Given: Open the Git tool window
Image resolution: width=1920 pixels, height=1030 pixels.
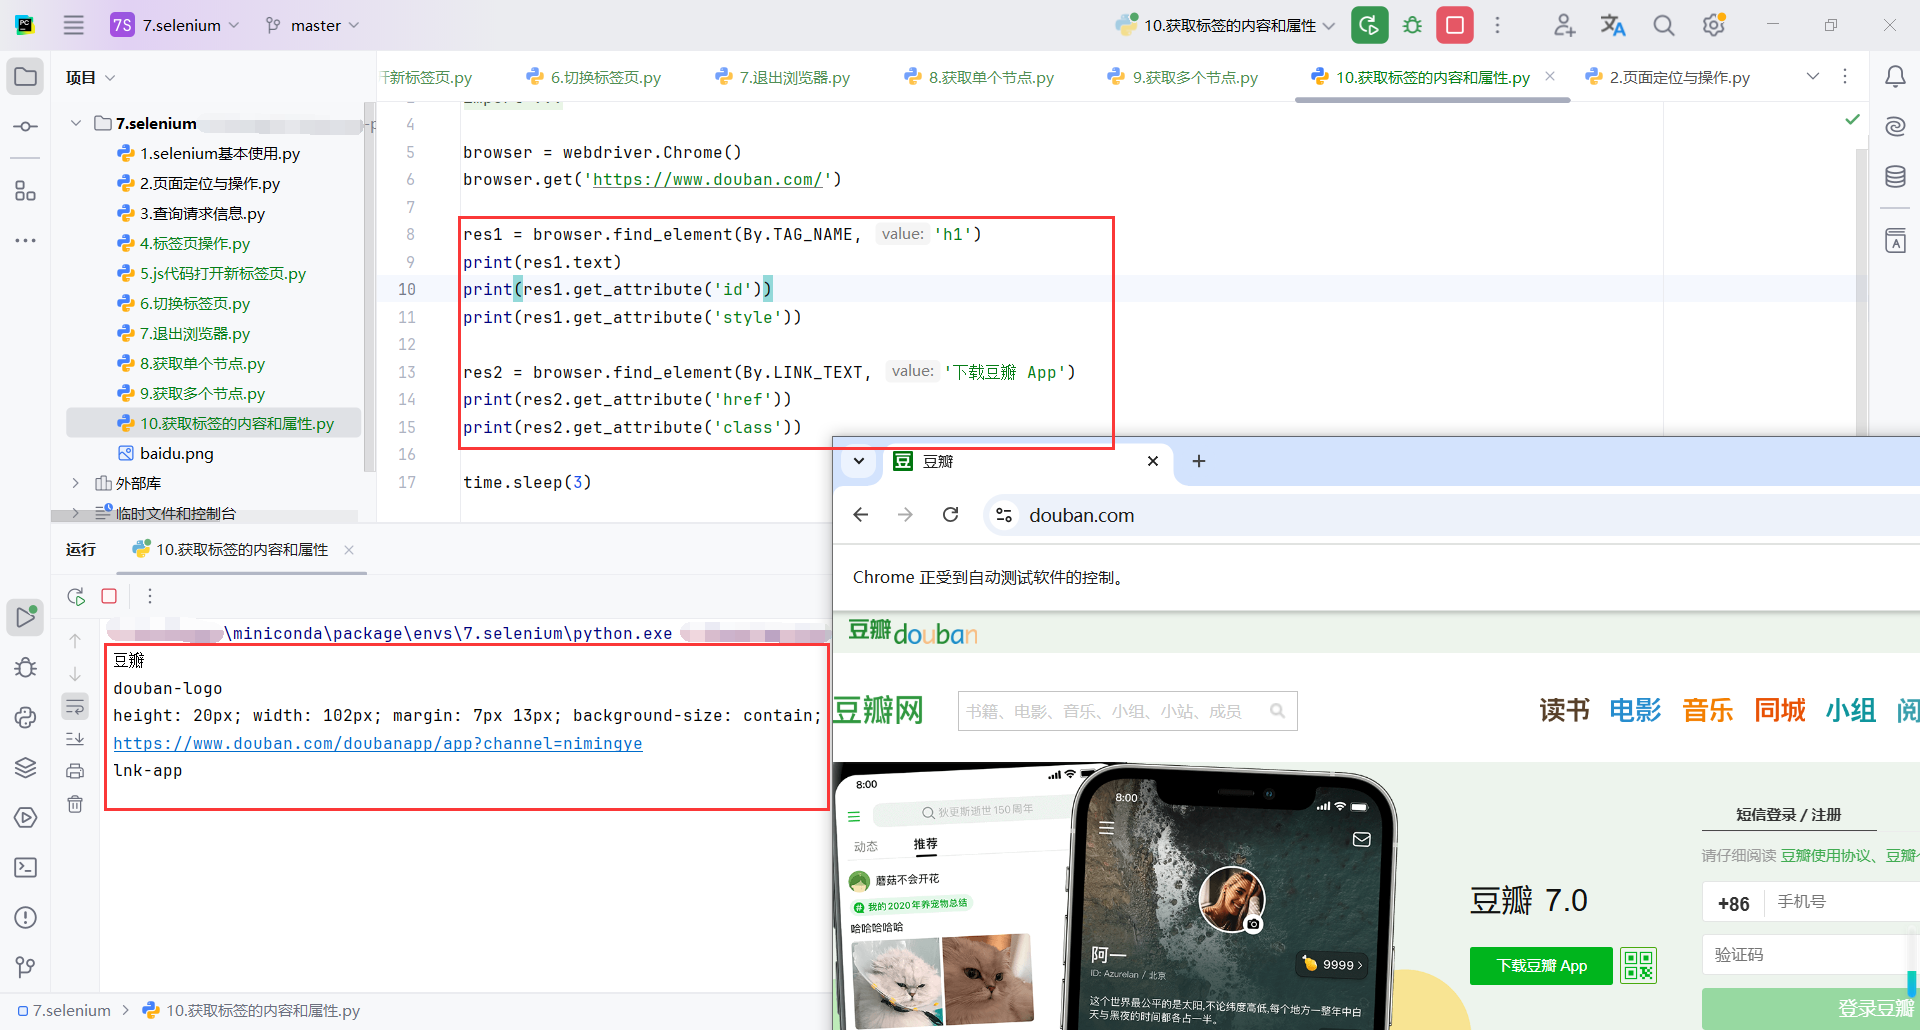Looking at the screenshot, I should 25,967.
